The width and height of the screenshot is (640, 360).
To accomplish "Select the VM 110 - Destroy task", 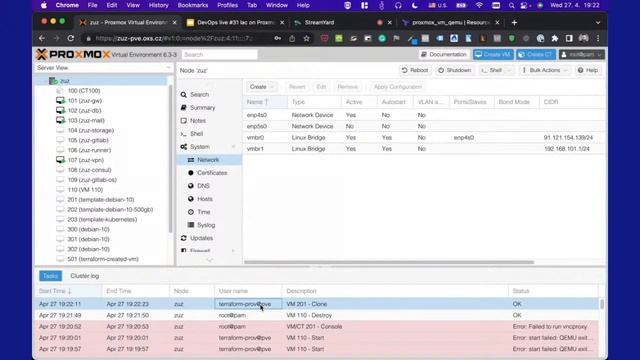I will [x=317, y=316].
